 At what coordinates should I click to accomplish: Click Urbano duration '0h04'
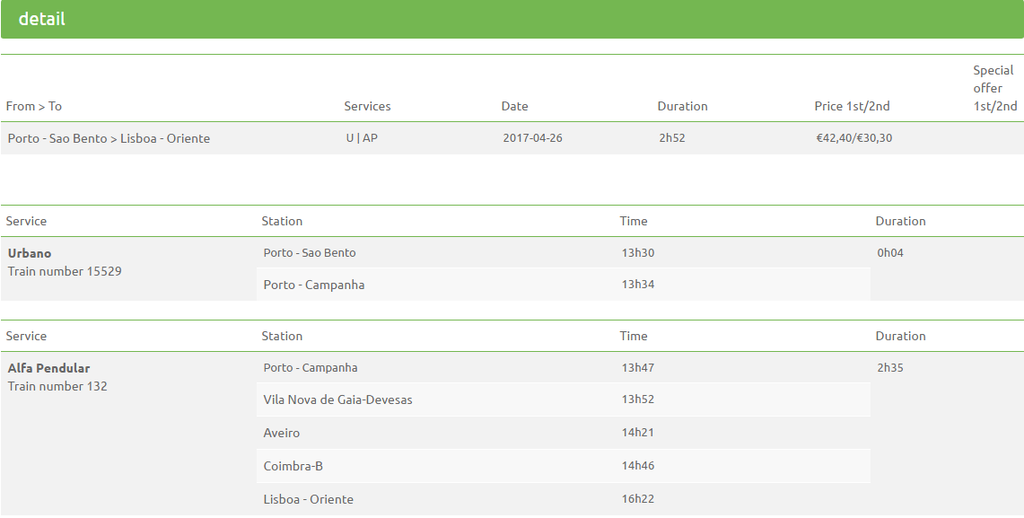click(x=890, y=253)
